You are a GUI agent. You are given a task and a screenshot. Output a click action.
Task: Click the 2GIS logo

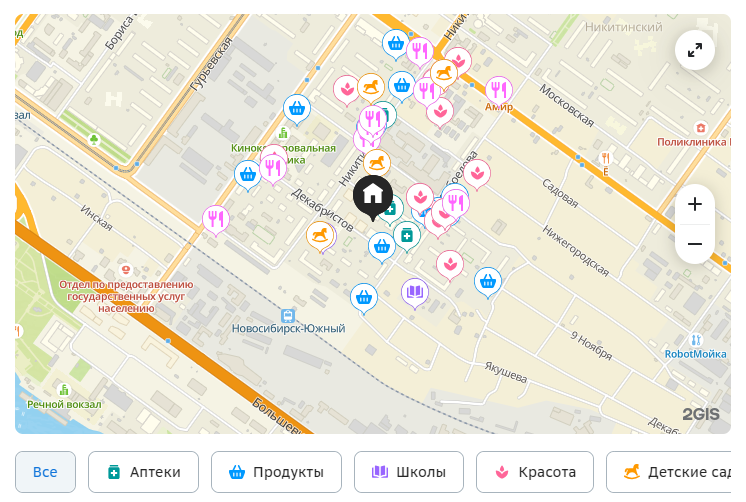(x=701, y=414)
